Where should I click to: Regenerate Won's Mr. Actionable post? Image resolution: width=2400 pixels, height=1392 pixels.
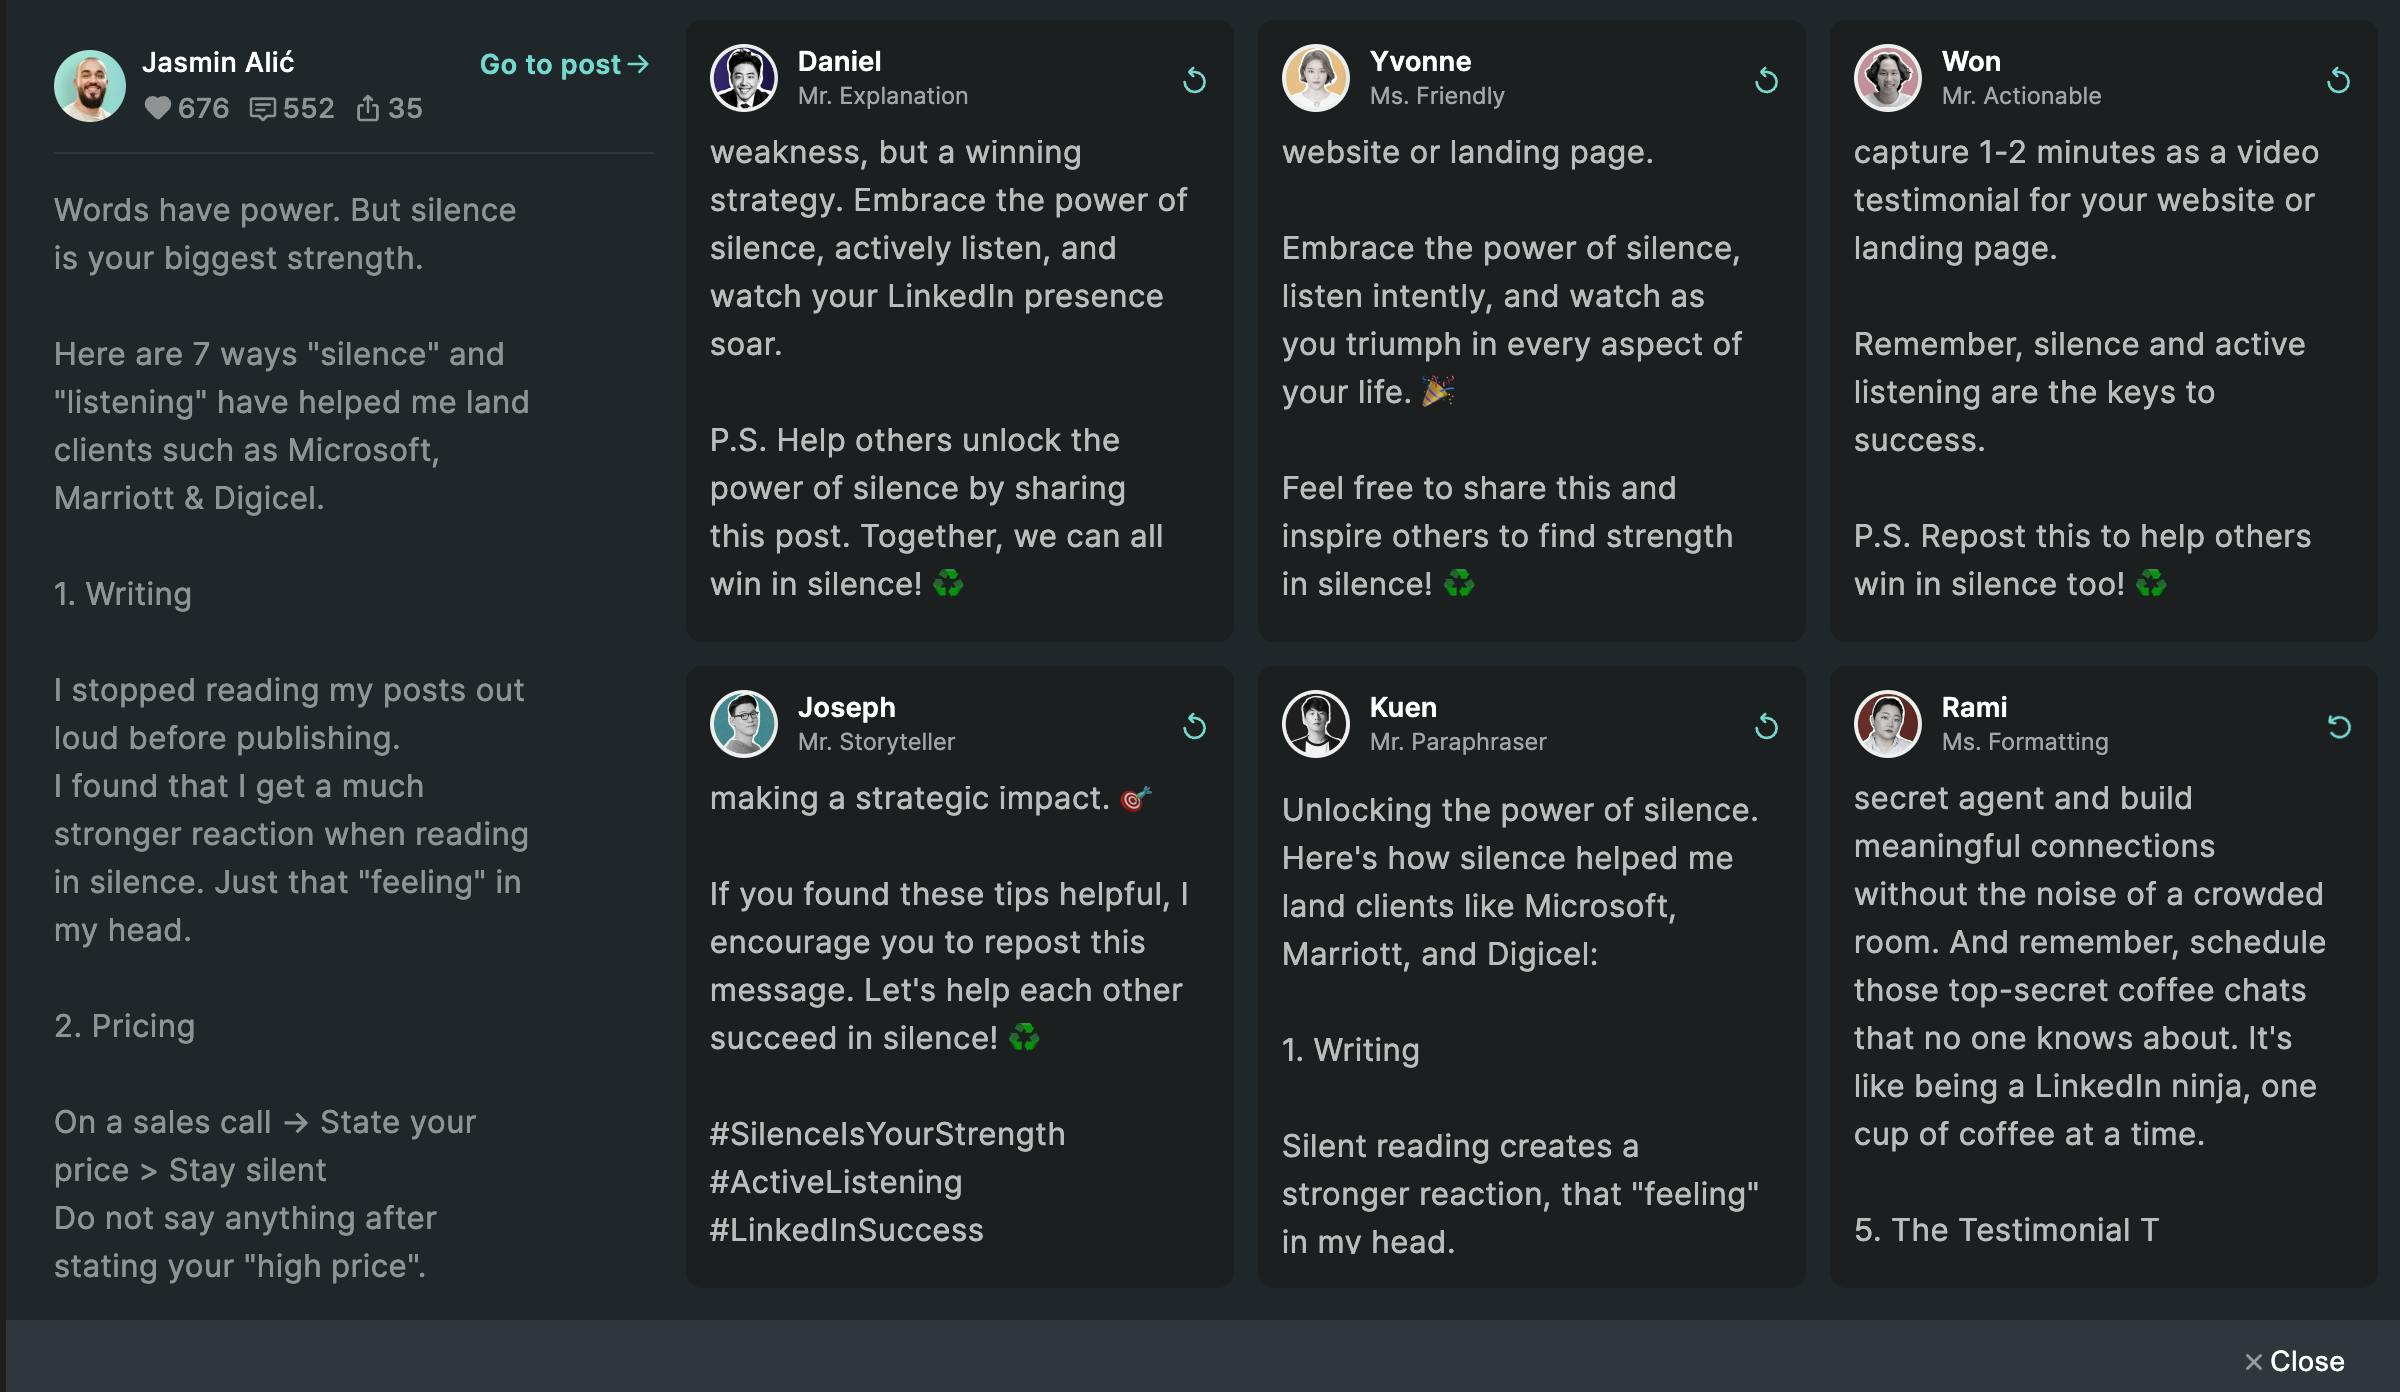[2338, 80]
